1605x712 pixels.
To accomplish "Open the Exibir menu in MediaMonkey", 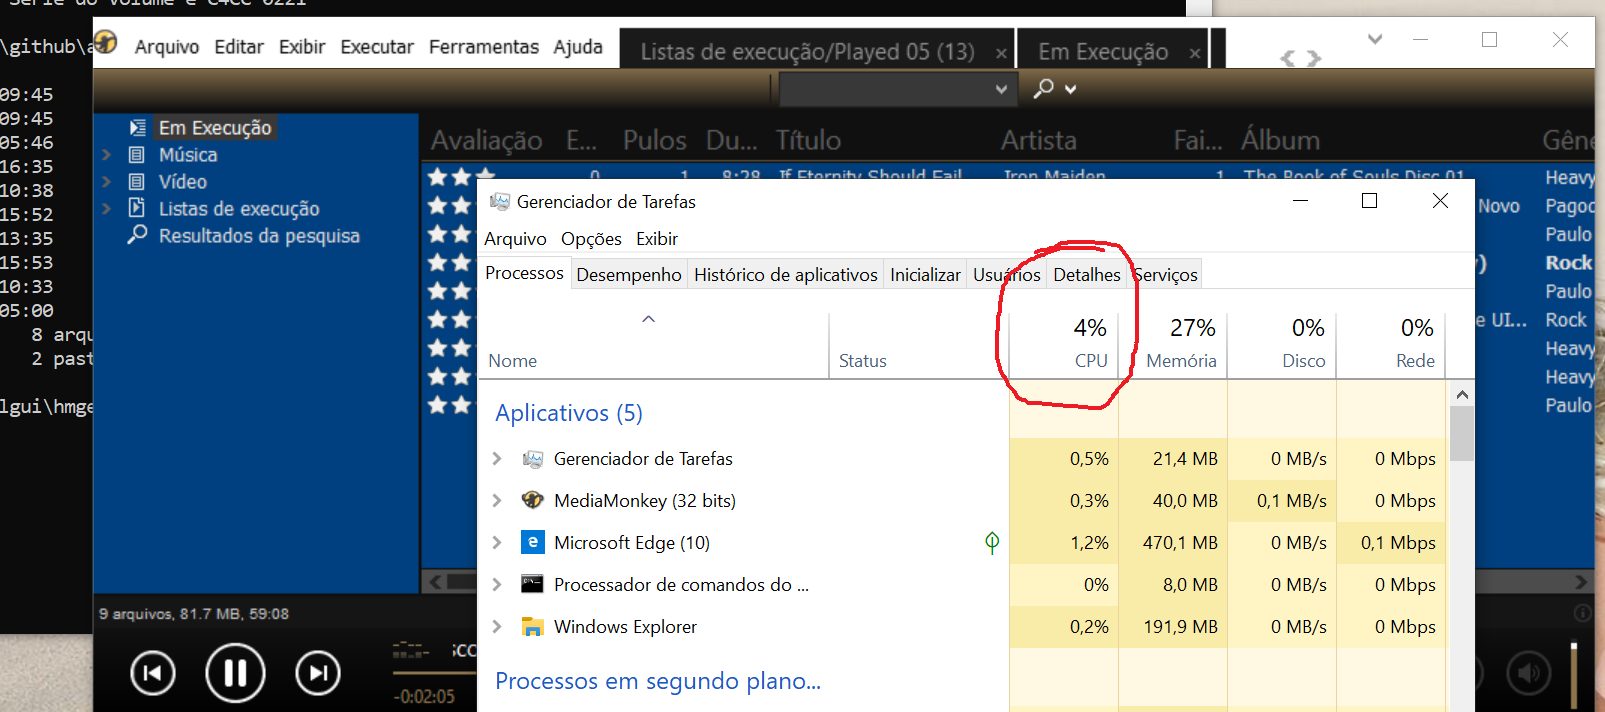I will point(302,47).
